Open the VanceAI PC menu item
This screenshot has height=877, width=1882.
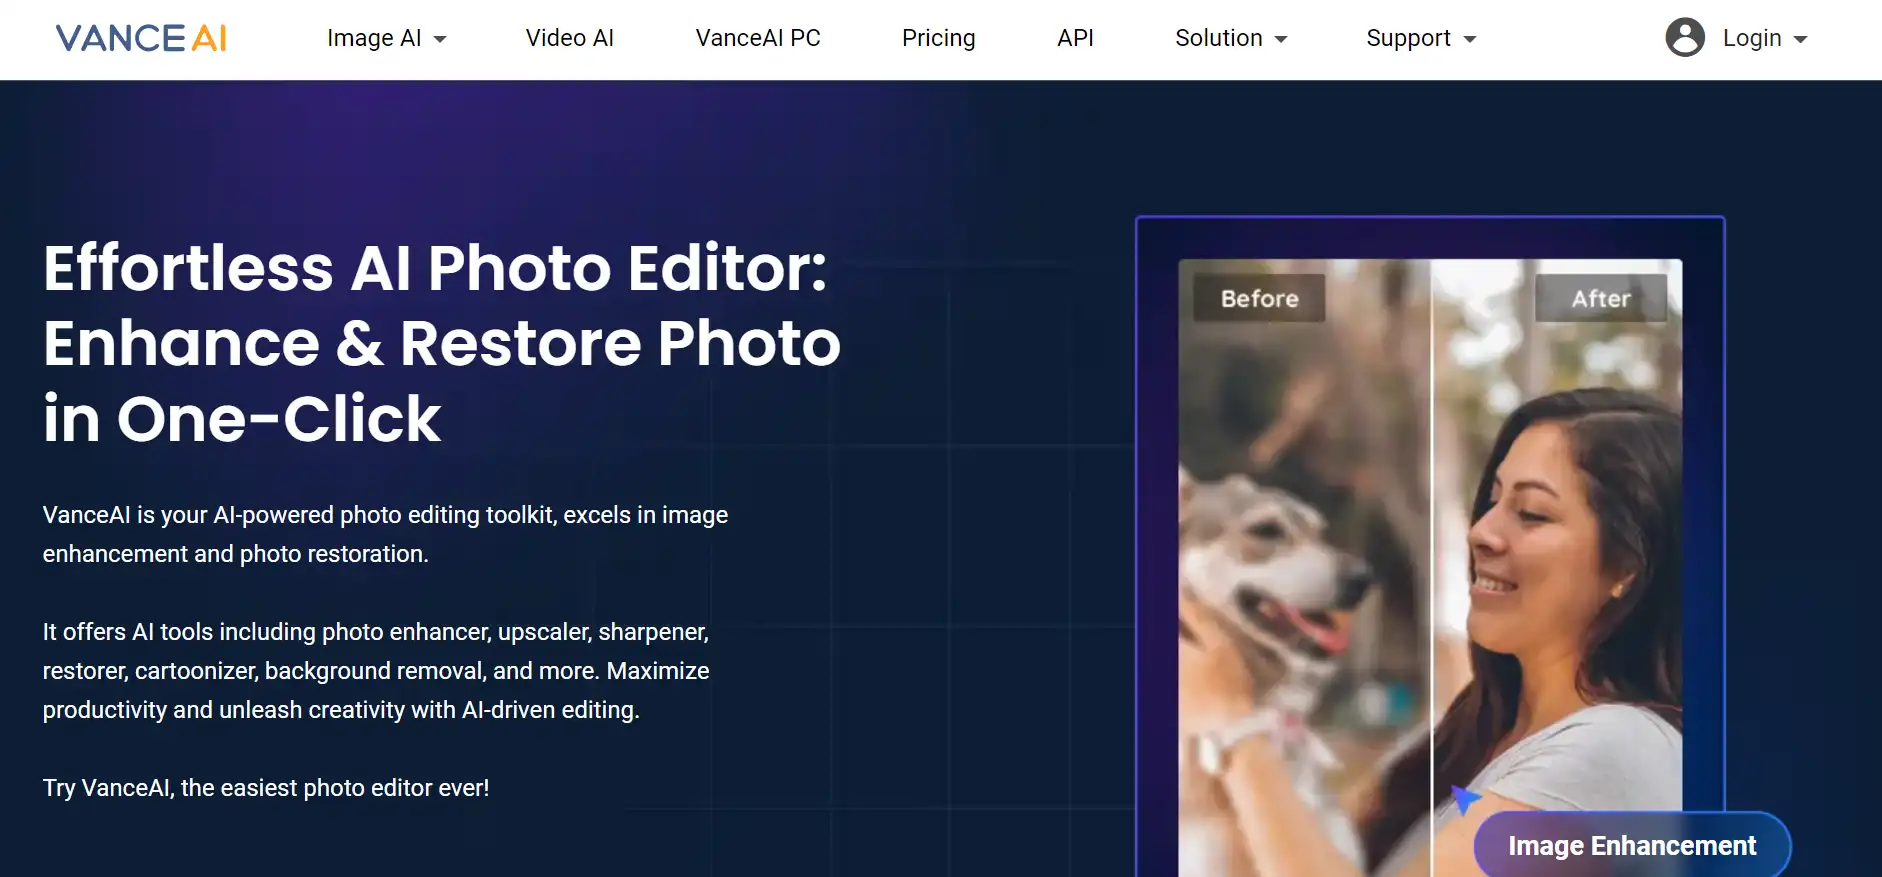pos(757,38)
